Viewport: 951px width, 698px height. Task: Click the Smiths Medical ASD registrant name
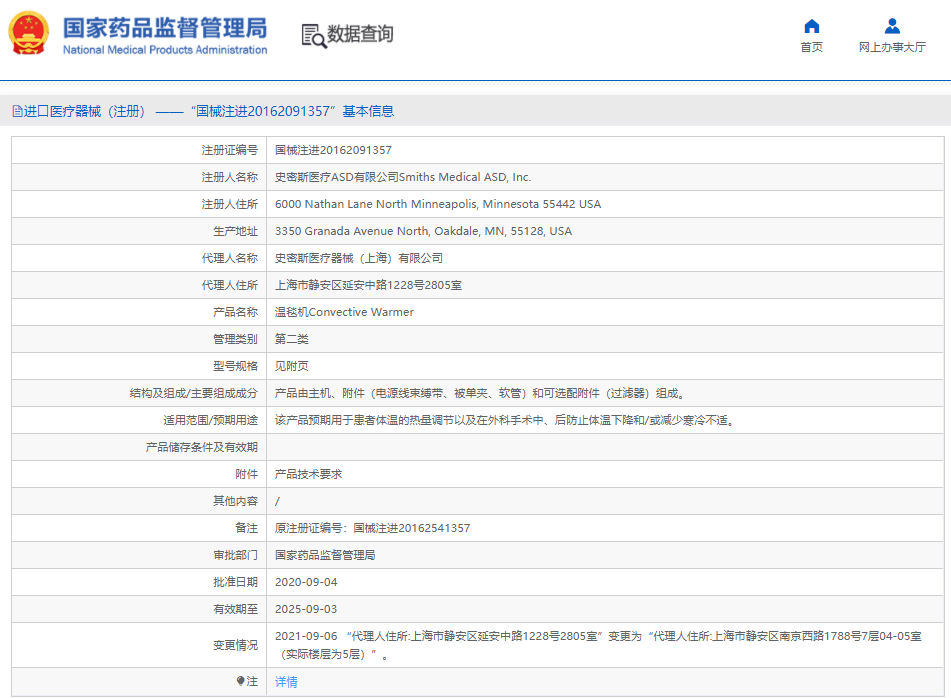[403, 177]
